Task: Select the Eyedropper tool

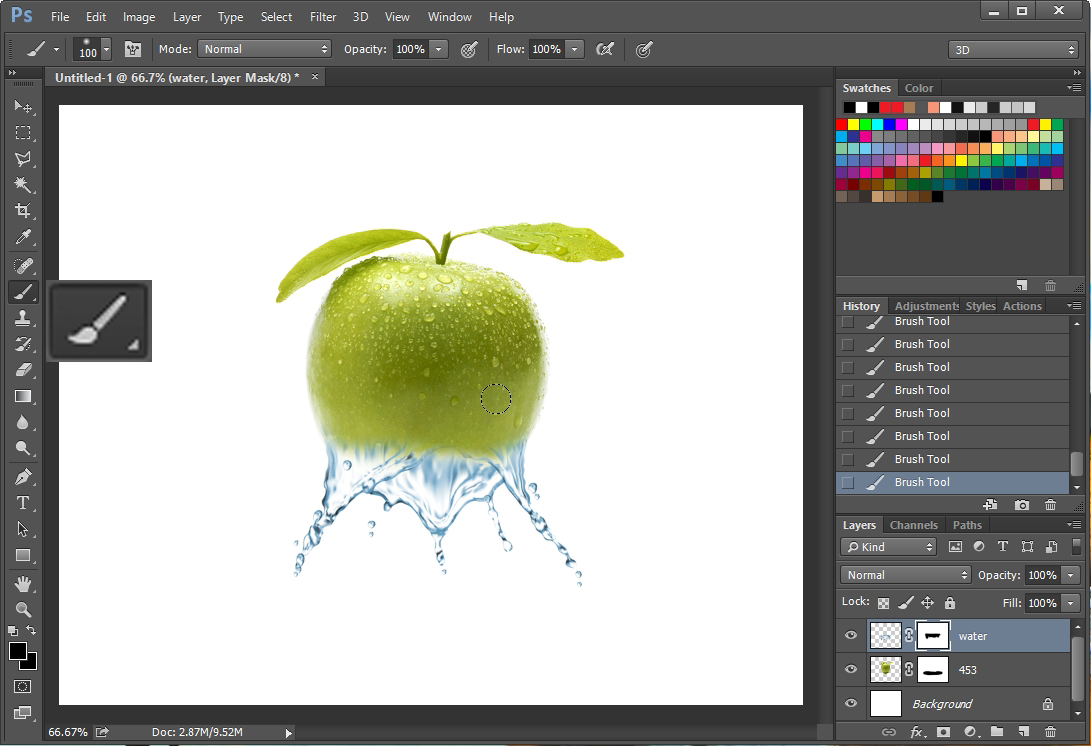Action: coord(23,237)
